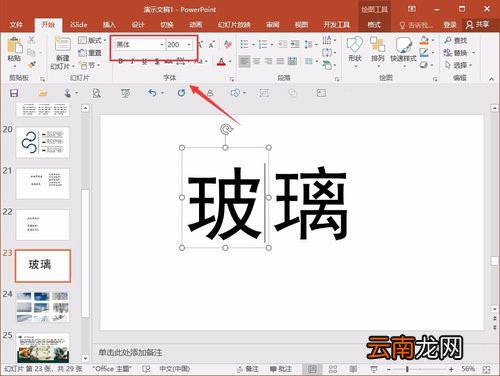Select slide 20 thumbnail
The image size is (500, 376).
[43, 142]
